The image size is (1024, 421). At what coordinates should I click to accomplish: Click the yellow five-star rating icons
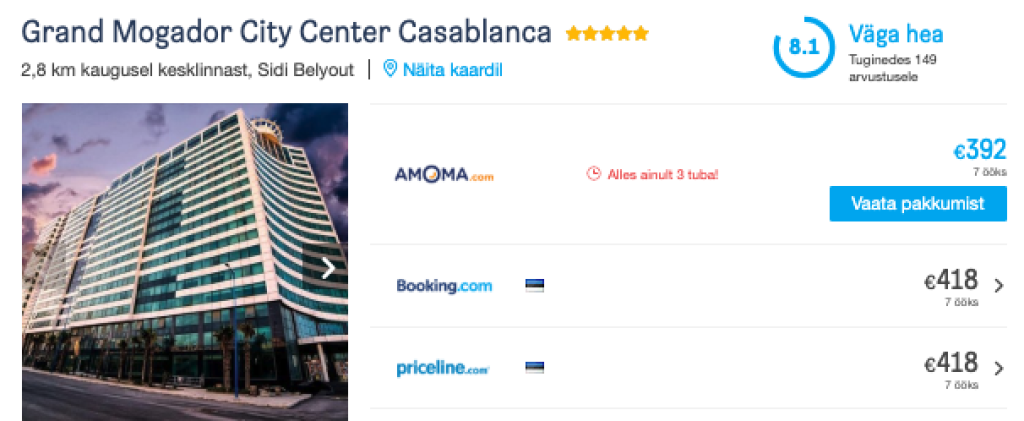[x=607, y=34]
